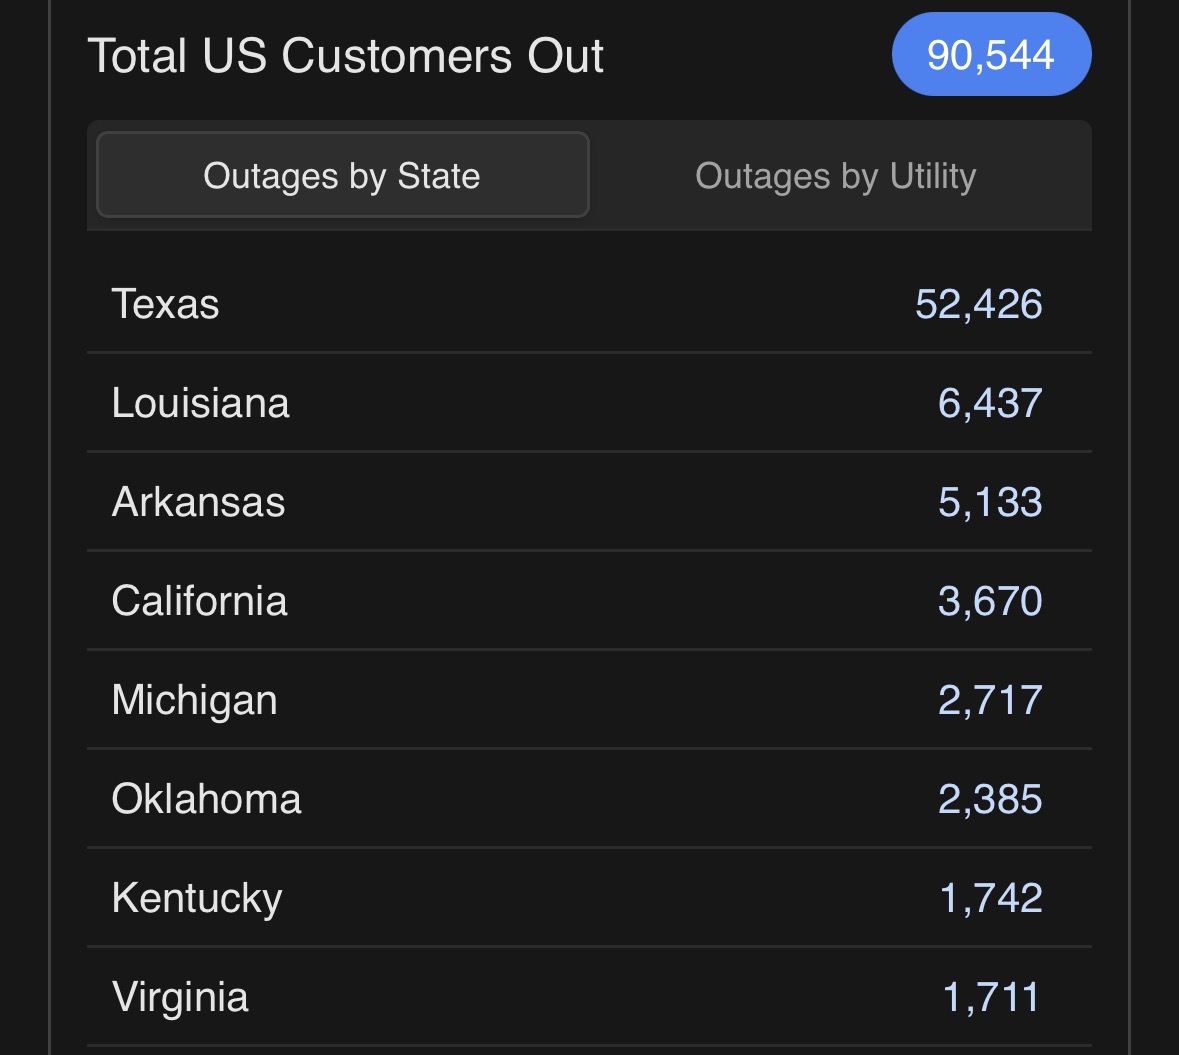Image resolution: width=1179 pixels, height=1055 pixels.
Task: Open Michigan outage details
Action: [194, 700]
